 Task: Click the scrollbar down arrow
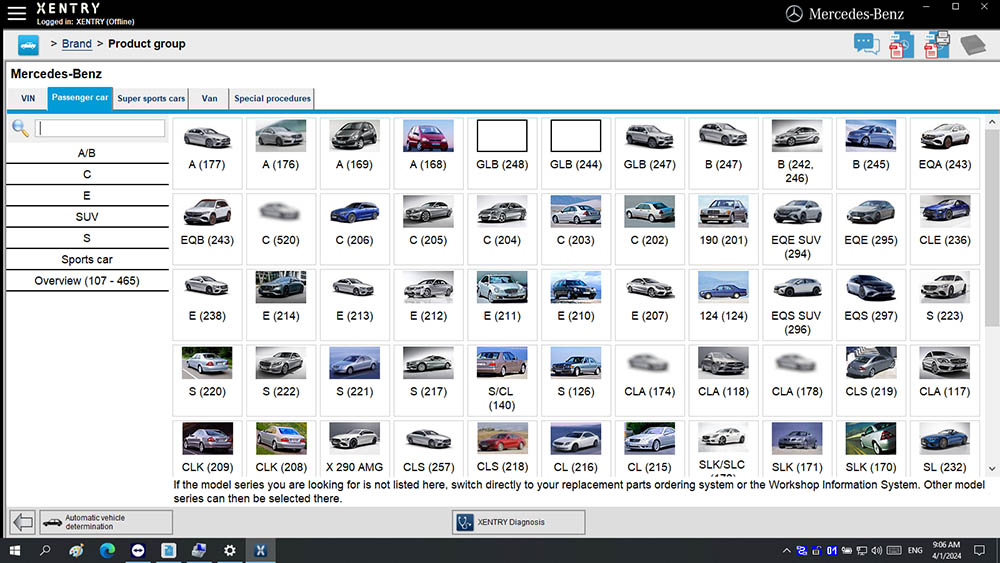pyautogui.click(x=992, y=469)
